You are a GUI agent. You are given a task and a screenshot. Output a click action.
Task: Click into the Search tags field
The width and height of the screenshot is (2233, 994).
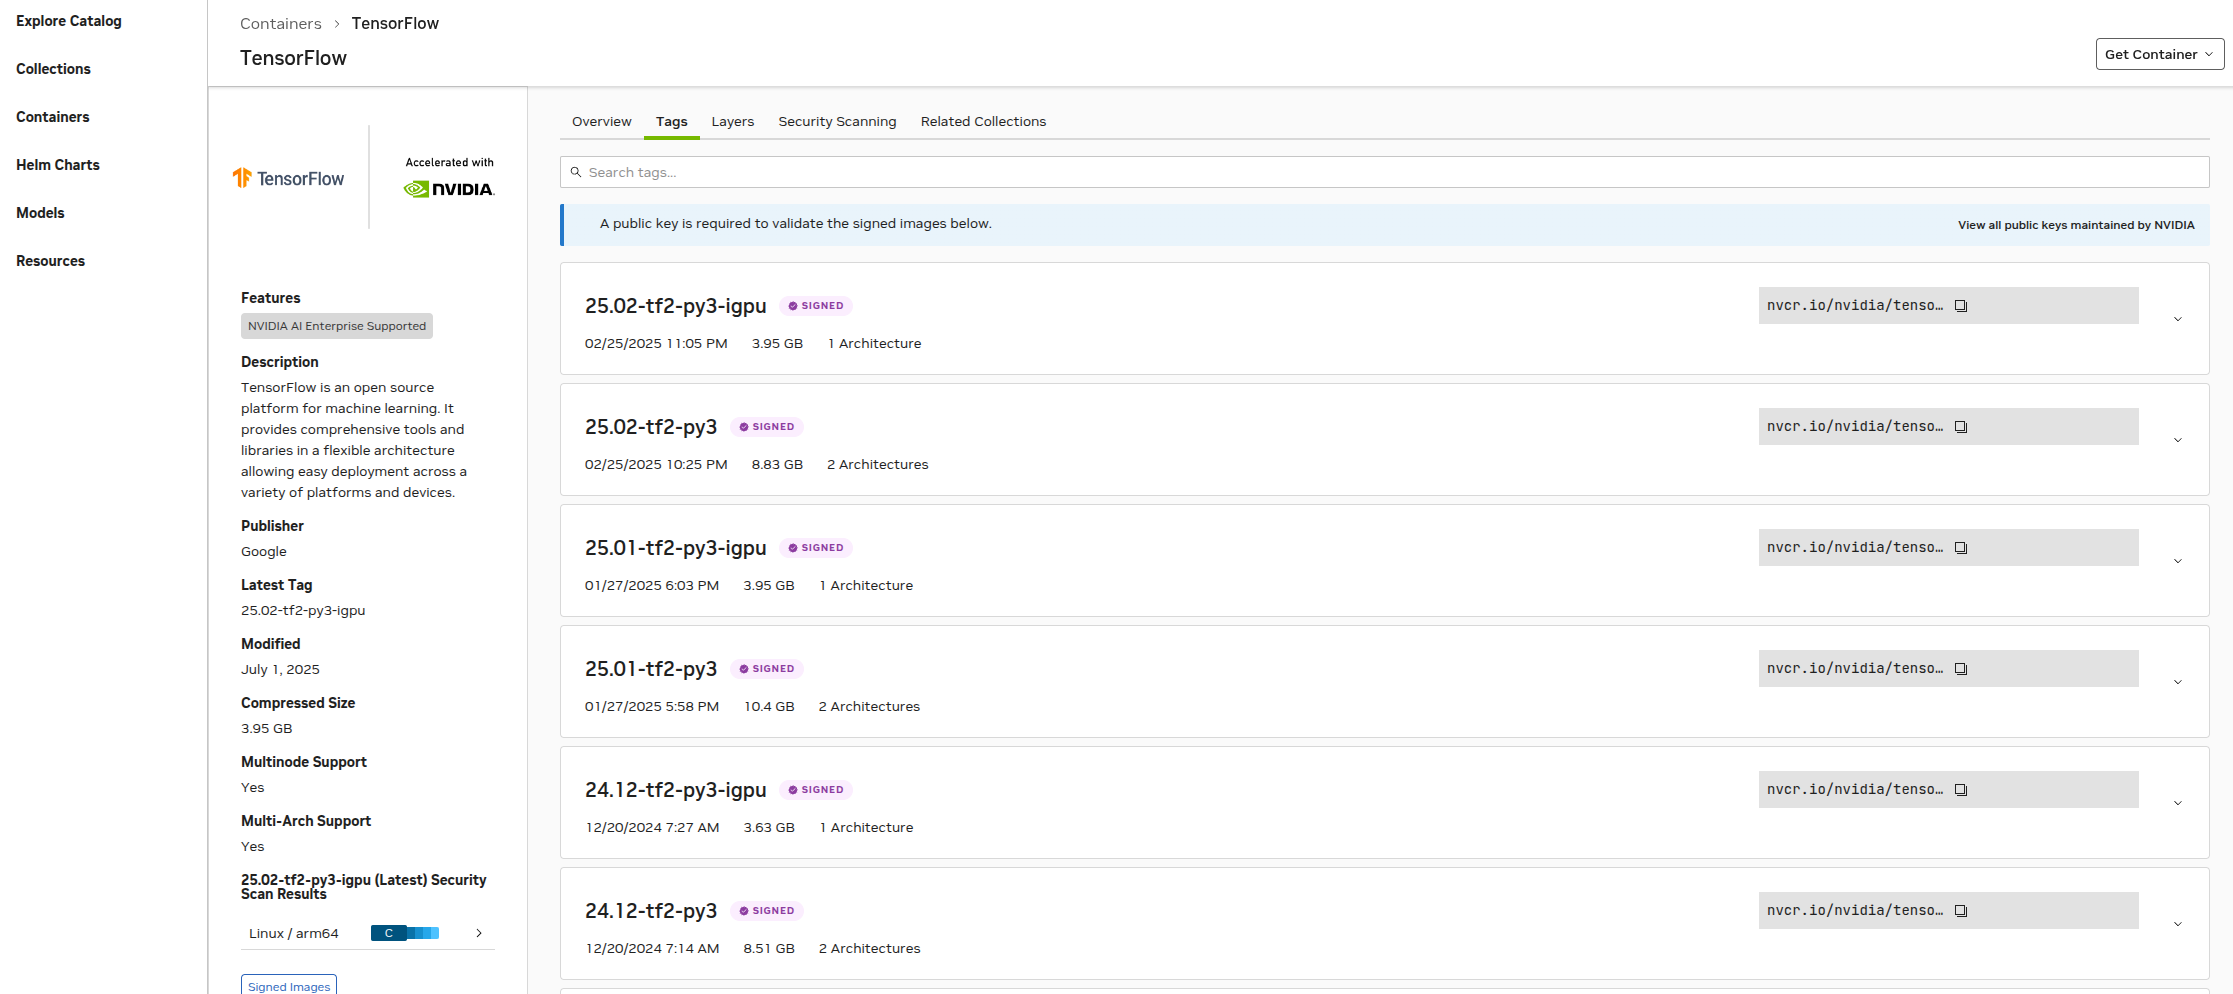point(1384,172)
